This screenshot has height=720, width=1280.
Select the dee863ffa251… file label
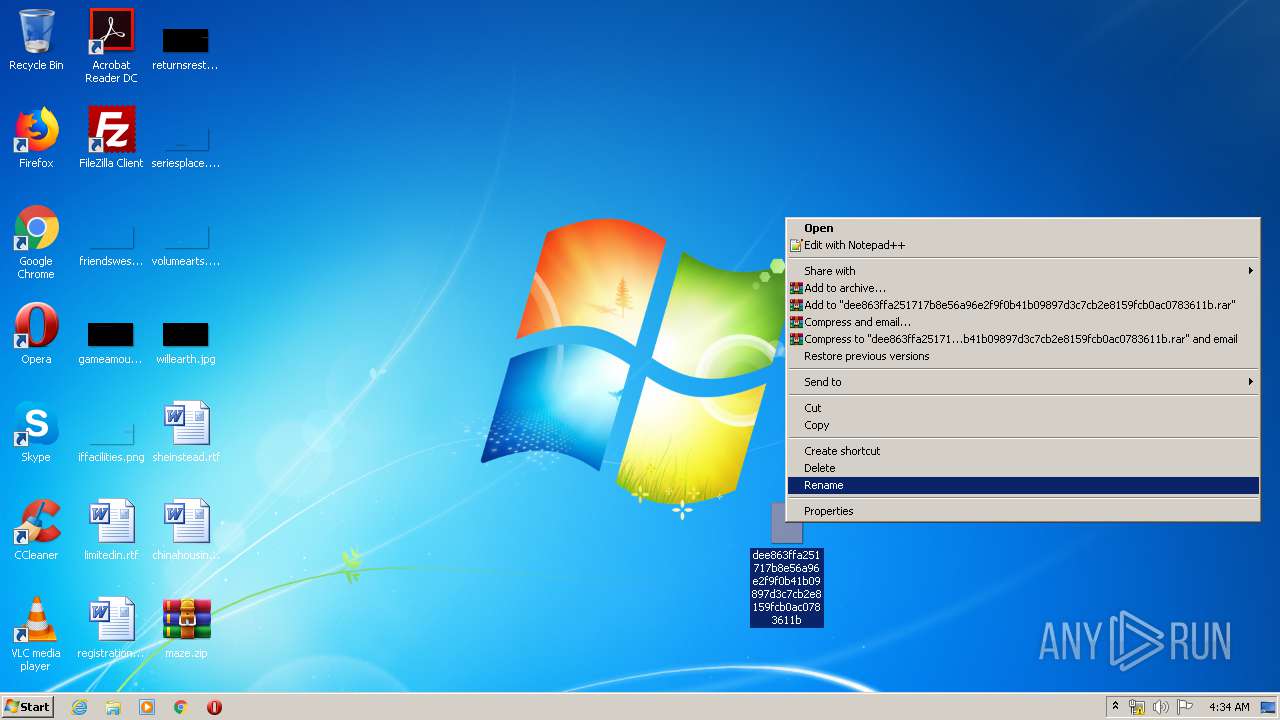[x=786, y=588]
